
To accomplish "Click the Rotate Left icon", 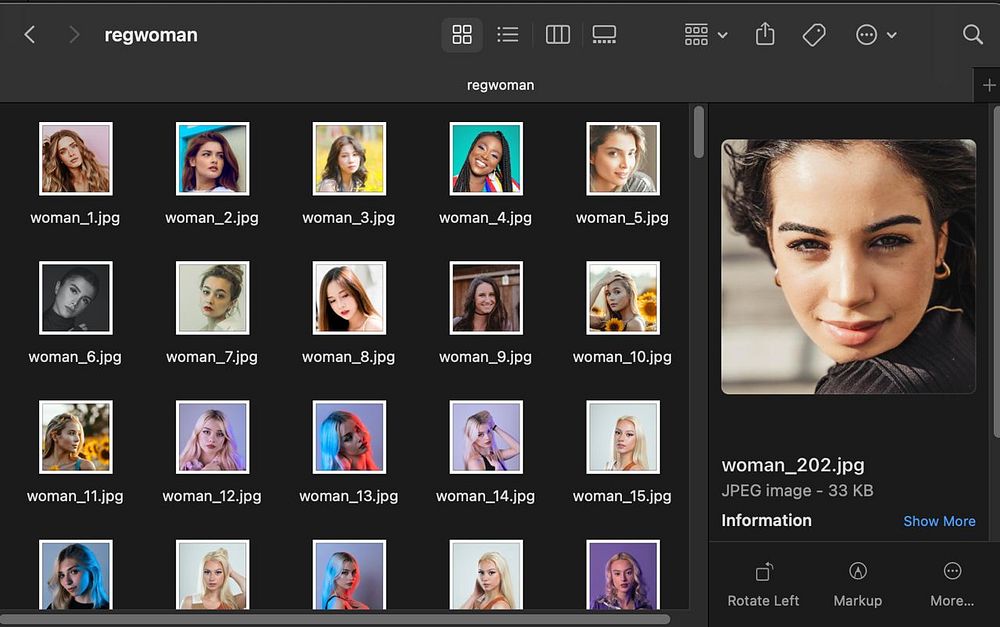I will coord(763,572).
